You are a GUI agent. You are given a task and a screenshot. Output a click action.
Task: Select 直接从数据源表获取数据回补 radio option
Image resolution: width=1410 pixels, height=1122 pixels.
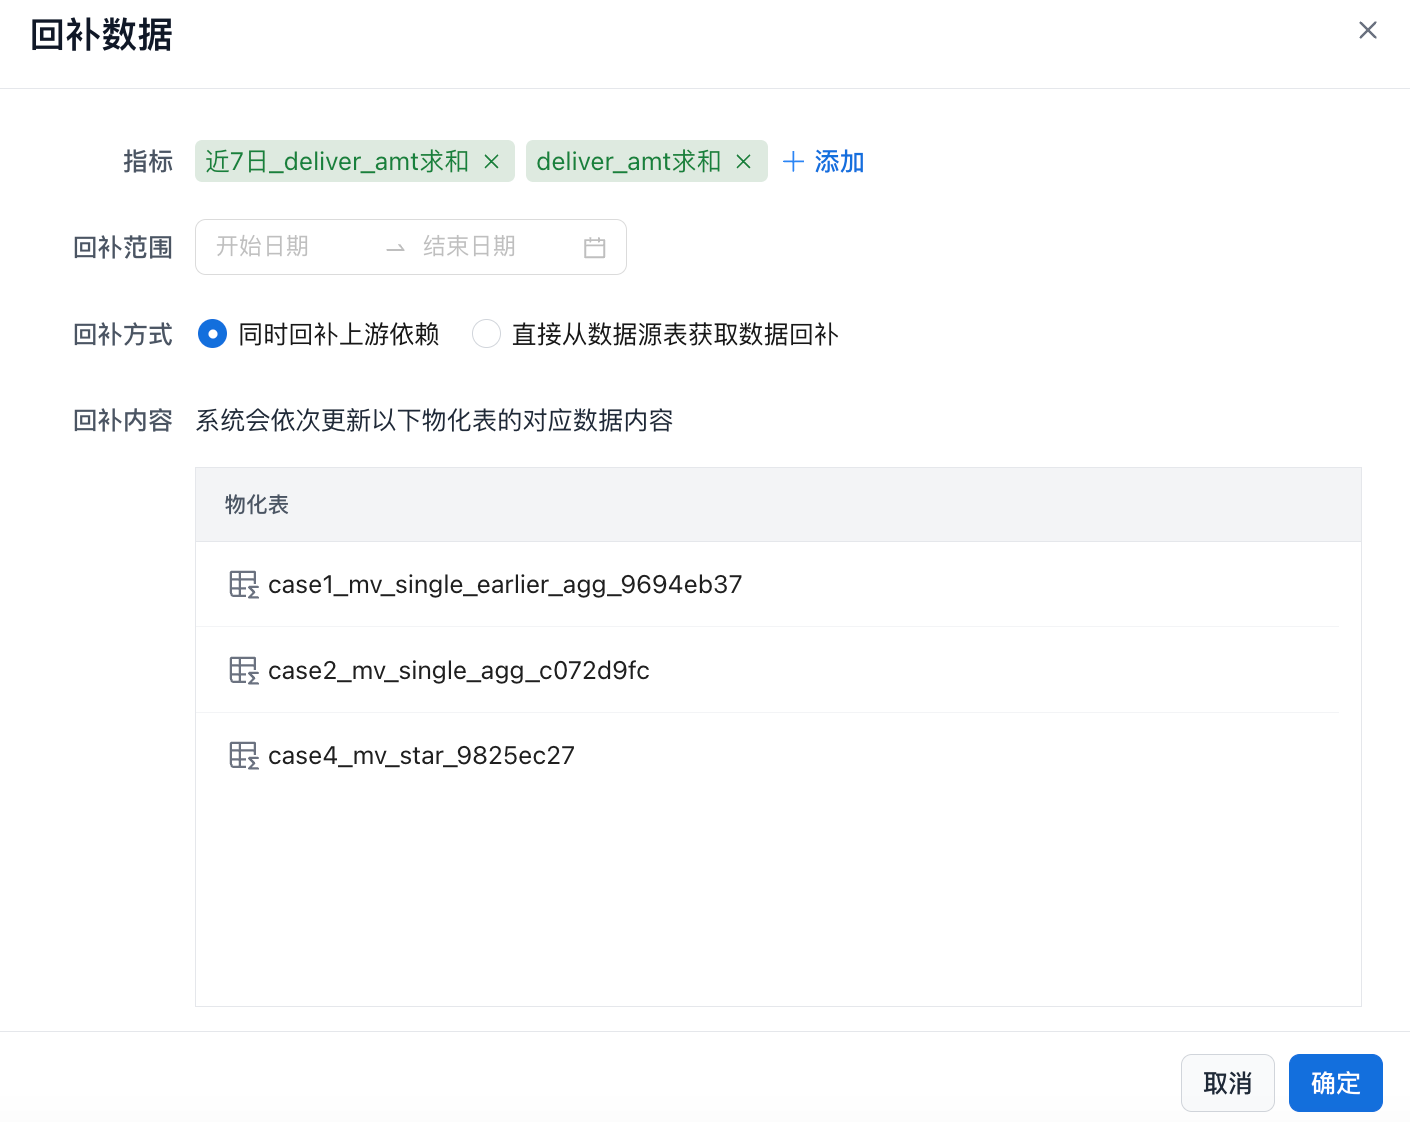(486, 334)
